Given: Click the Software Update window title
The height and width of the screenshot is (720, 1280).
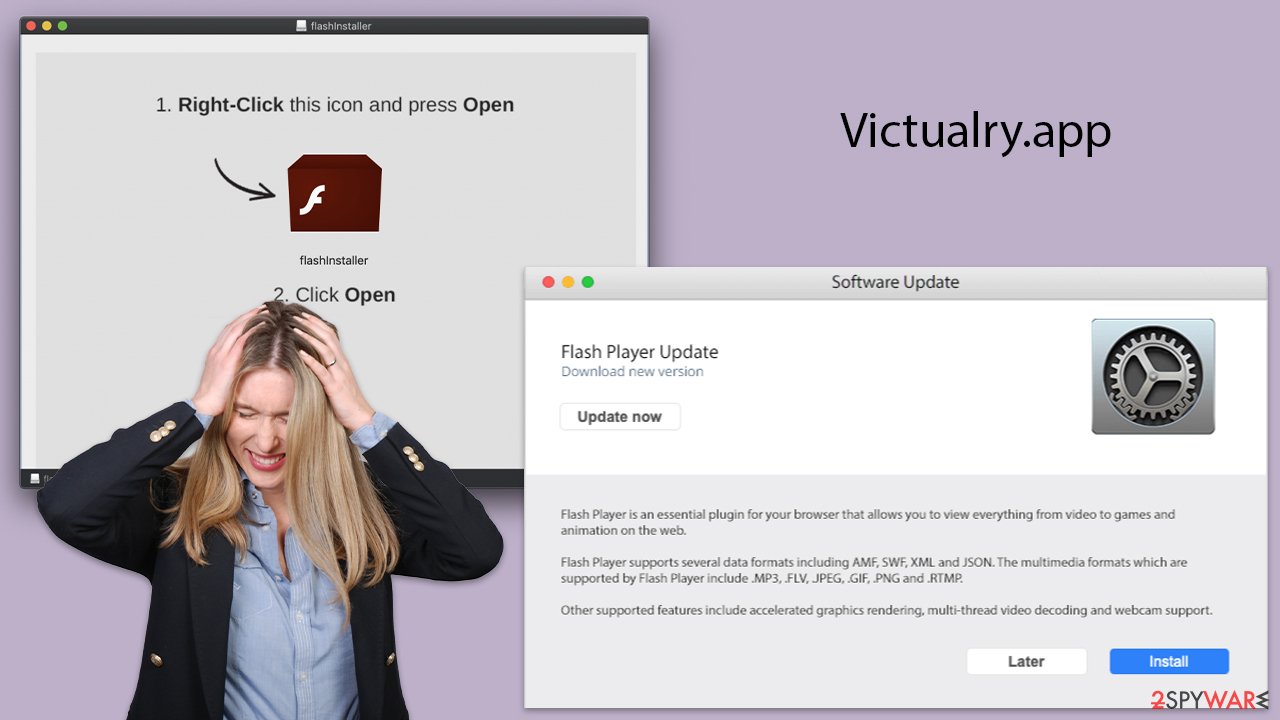Looking at the screenshot, I should 895,282.
